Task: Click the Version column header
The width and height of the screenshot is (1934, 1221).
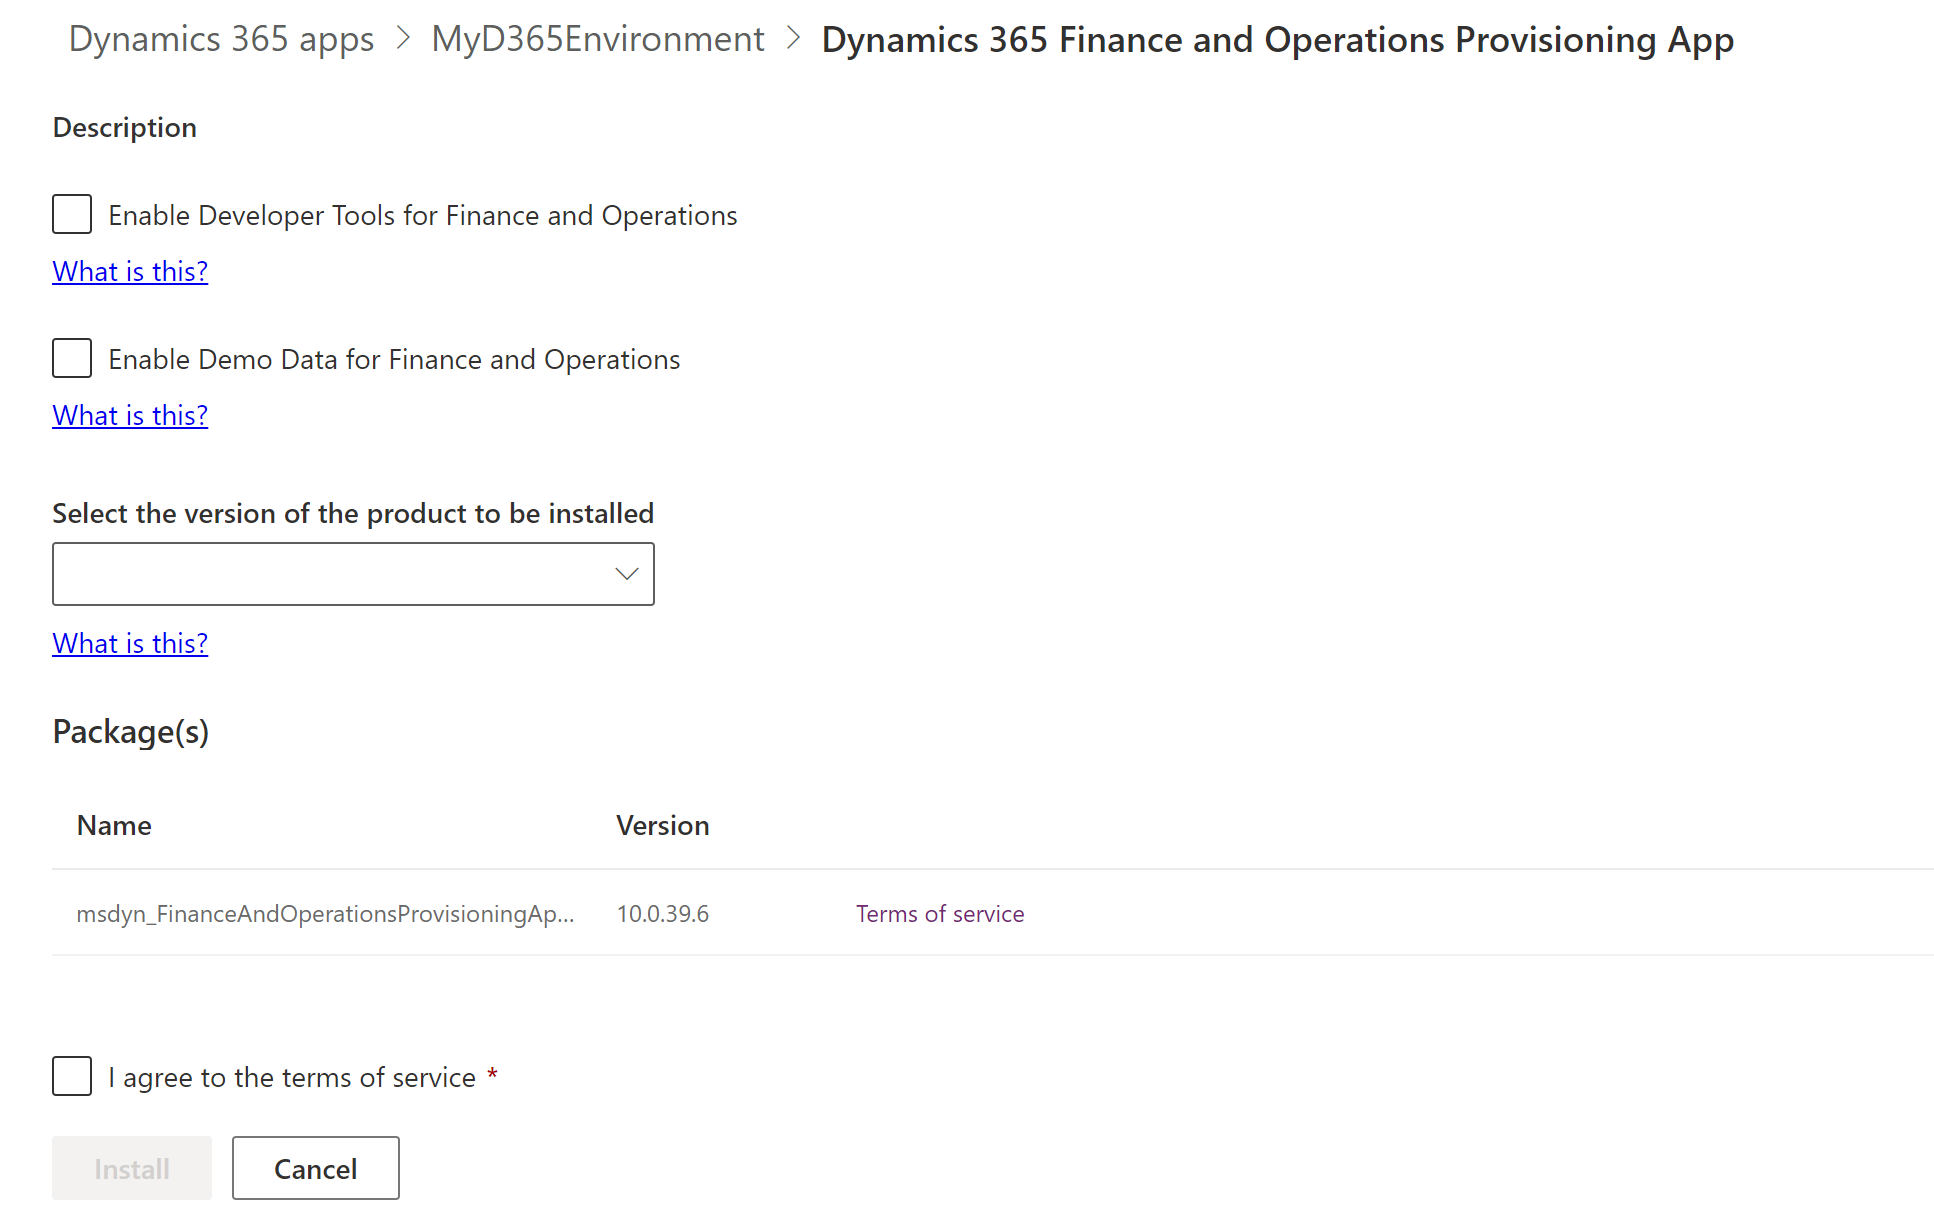Action: click(662, 825)
